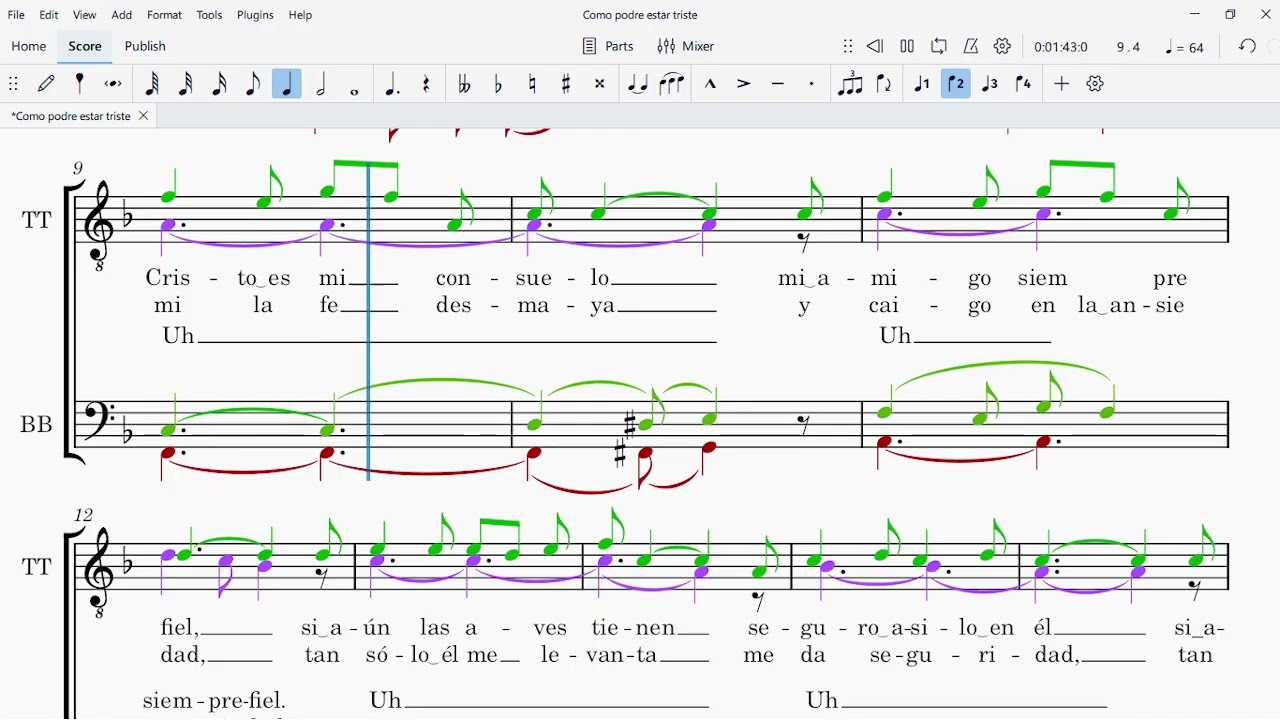1280x720 pixels.
Task: Select the eighth note duration
Action: pyautogui.click(x=253, y=85)
